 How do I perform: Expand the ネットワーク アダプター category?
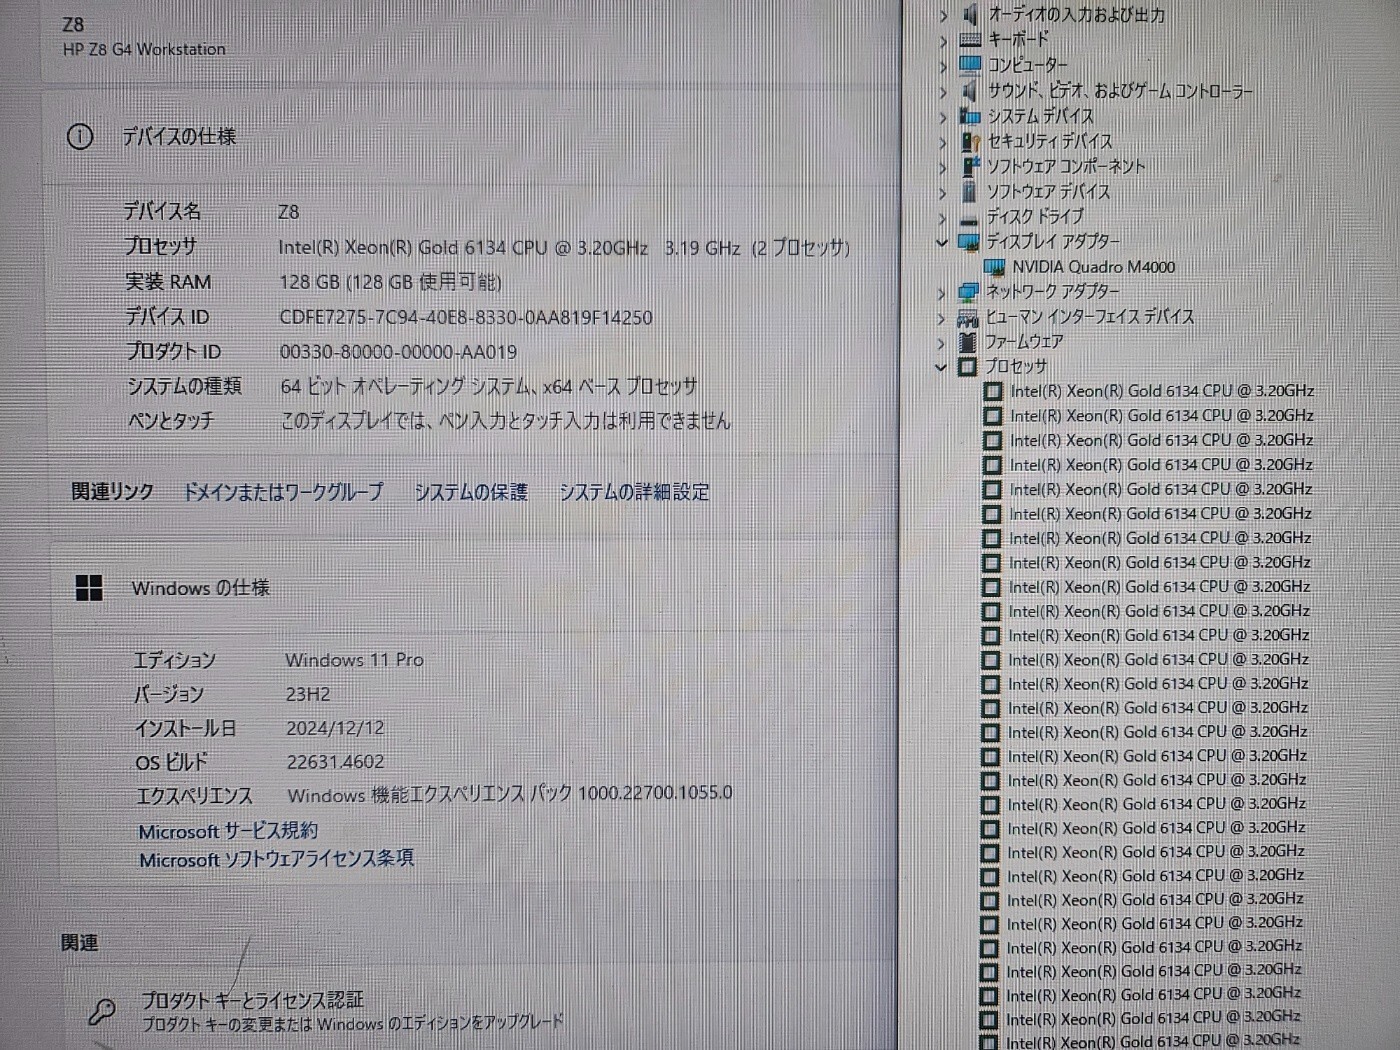point(942,293)
